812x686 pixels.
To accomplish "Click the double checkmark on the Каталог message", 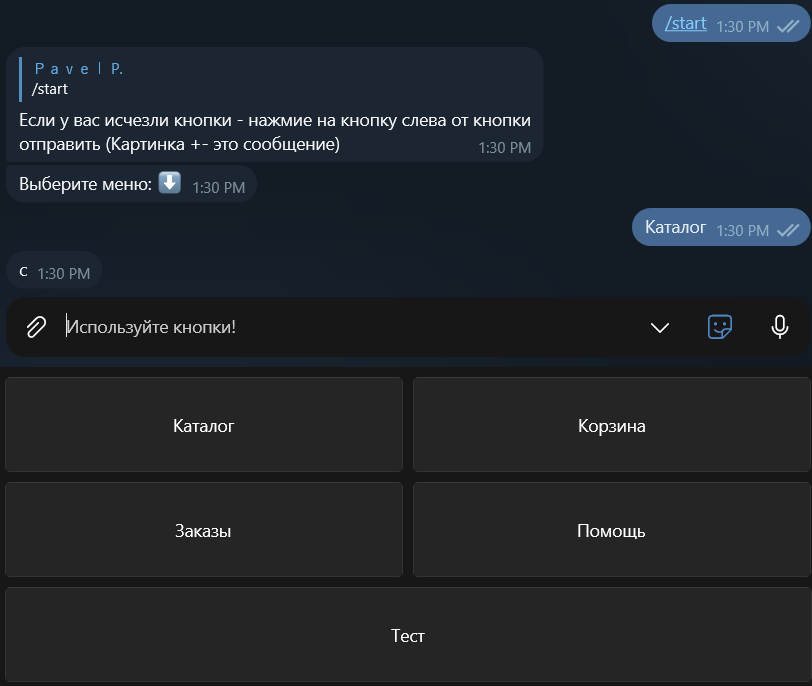I will point(790,227).
